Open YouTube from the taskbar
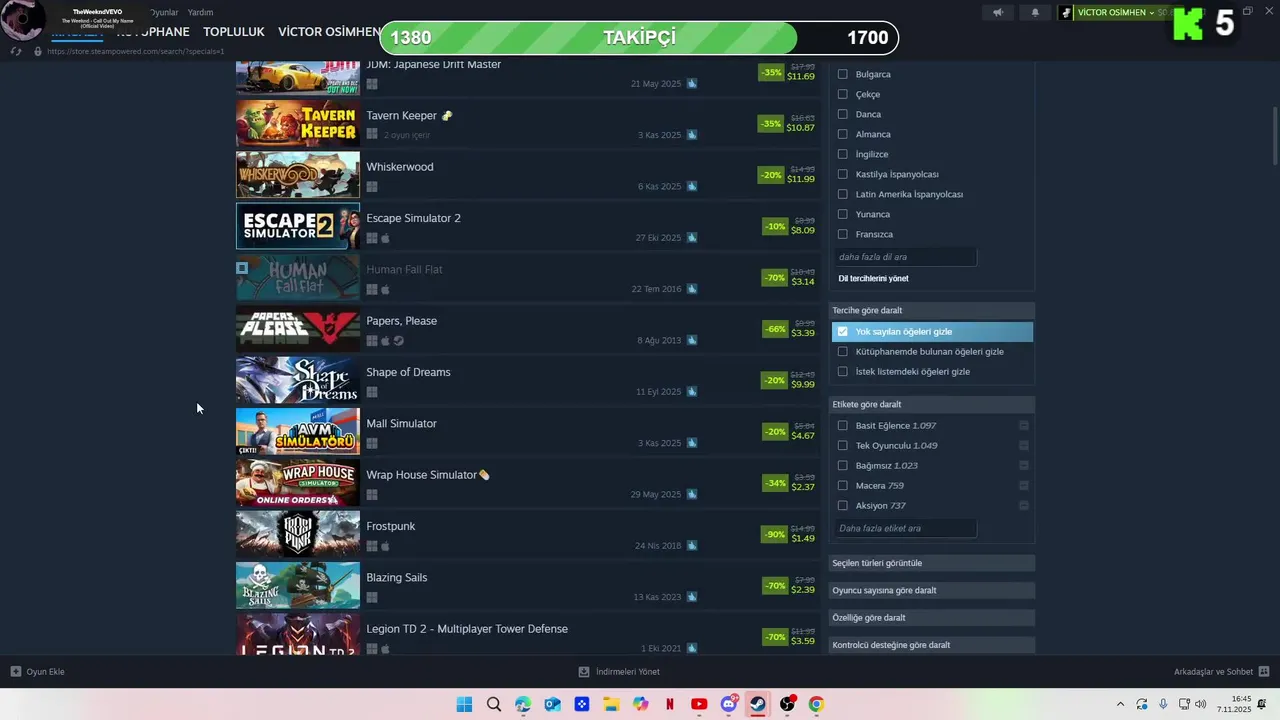1280x720 pixels. 699,704
